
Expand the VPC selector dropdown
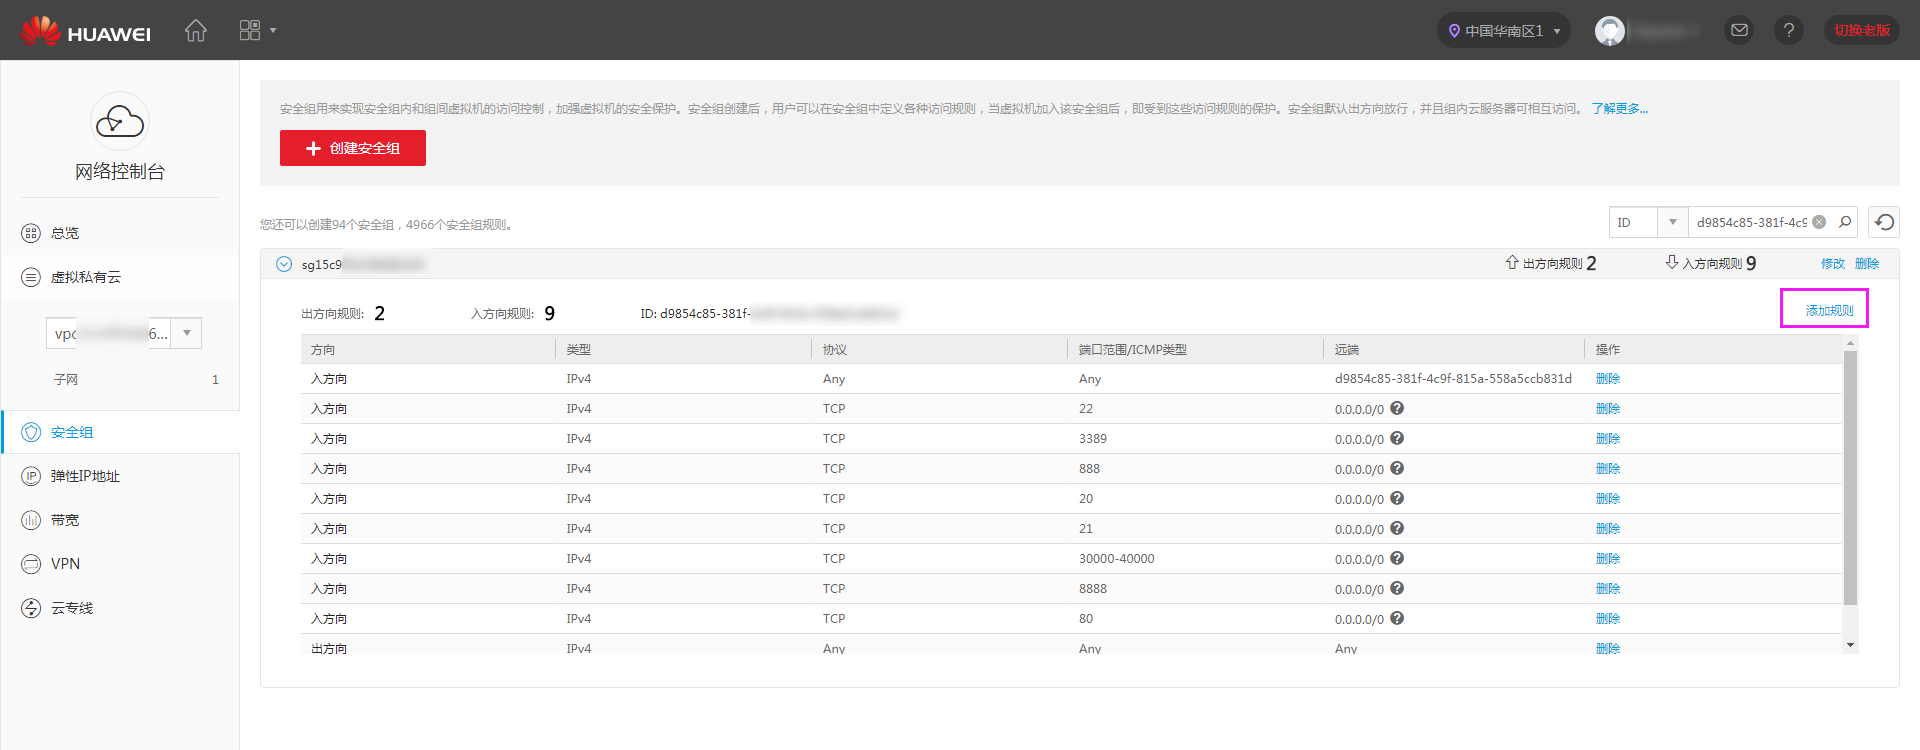click(187, 333)
